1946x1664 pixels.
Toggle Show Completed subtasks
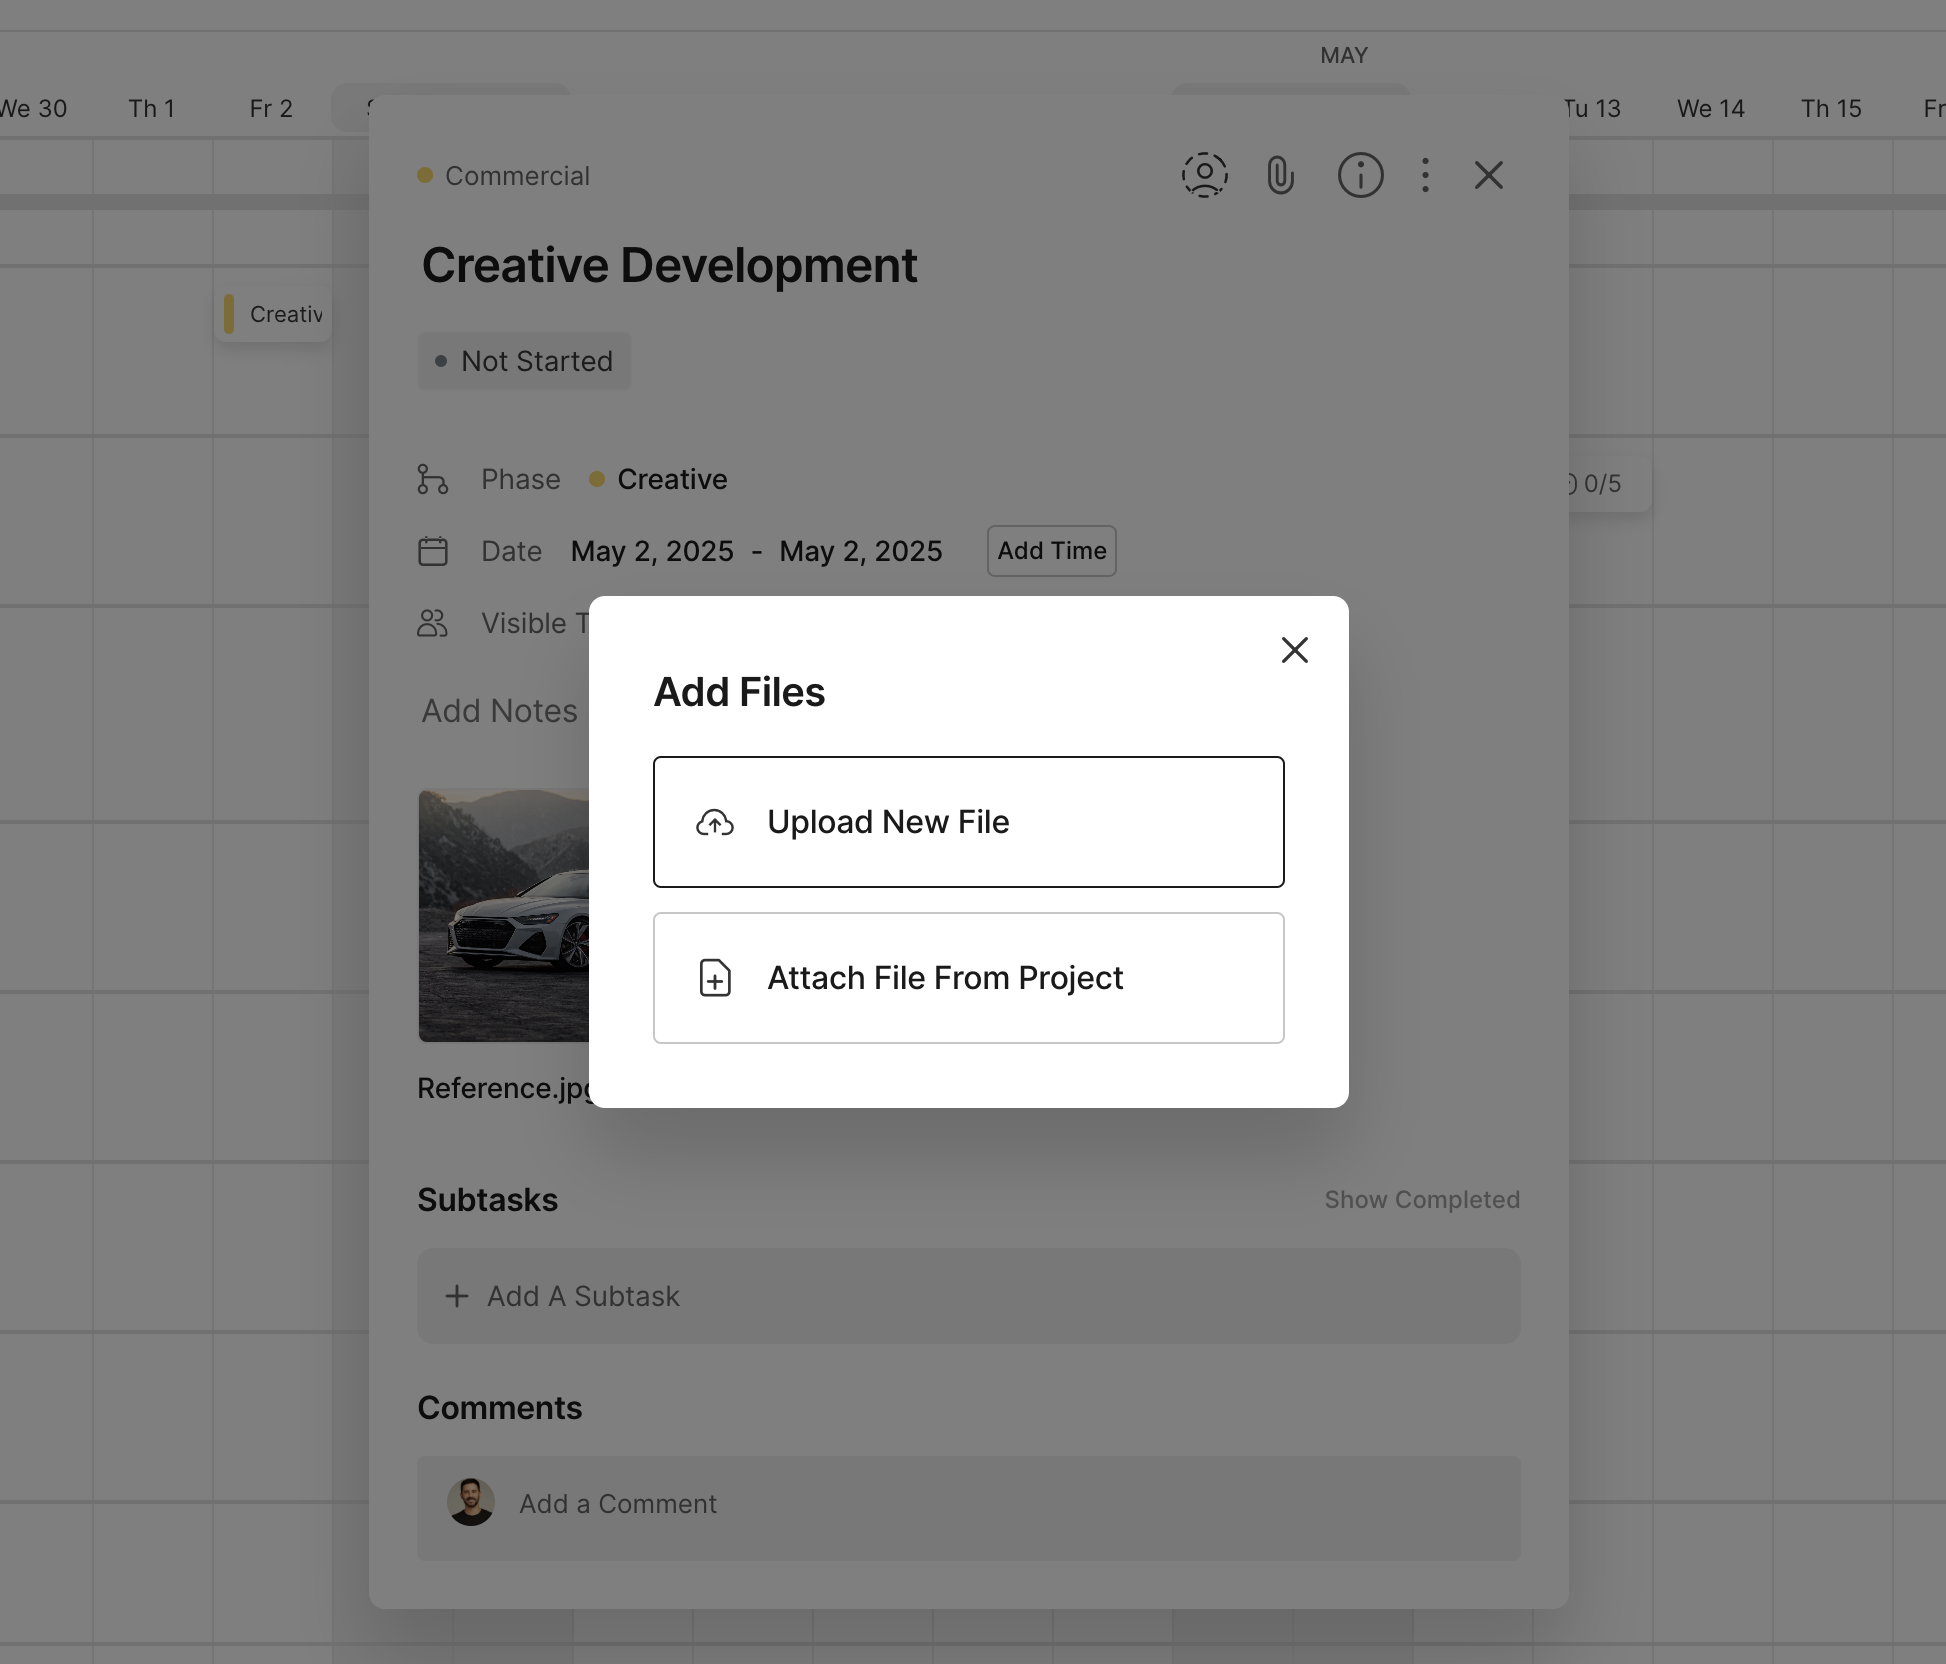click(1421, 1200)
